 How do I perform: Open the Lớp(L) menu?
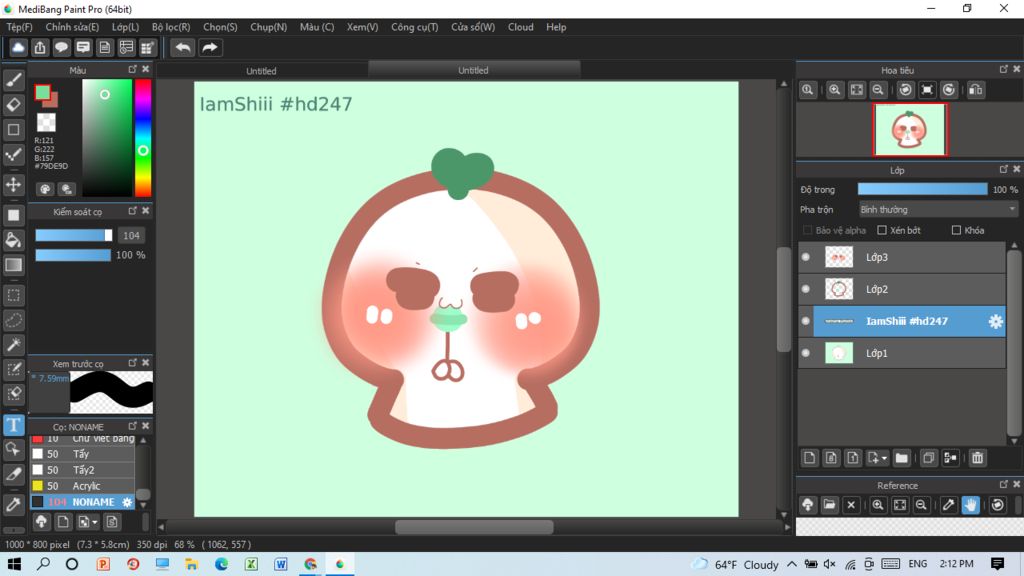click(125, 27)
